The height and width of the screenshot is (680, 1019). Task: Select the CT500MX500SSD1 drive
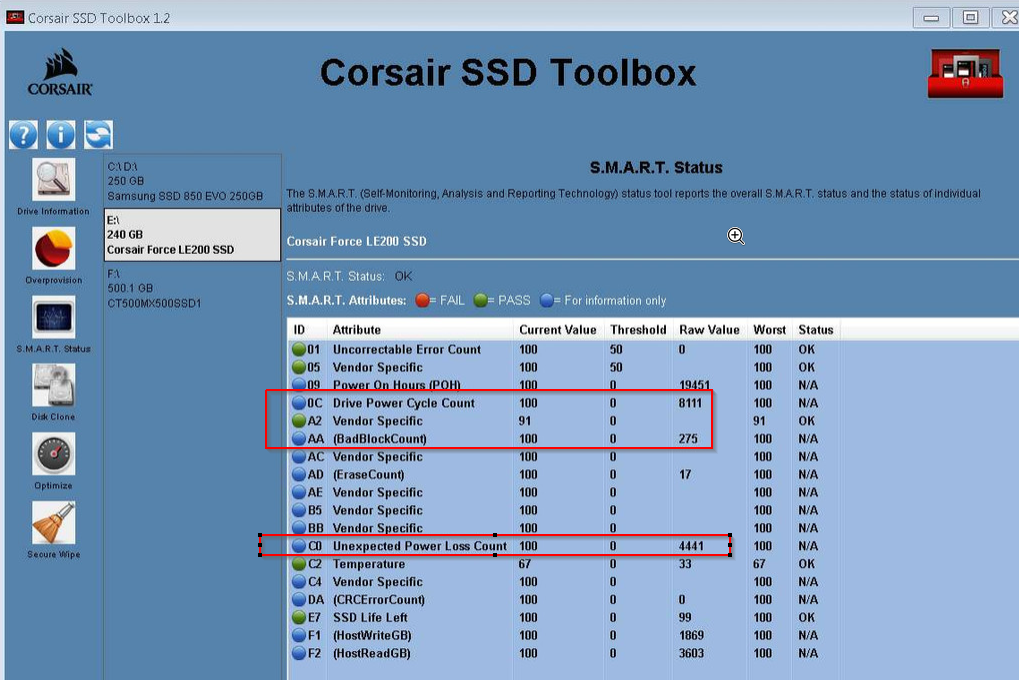[192, 289]
